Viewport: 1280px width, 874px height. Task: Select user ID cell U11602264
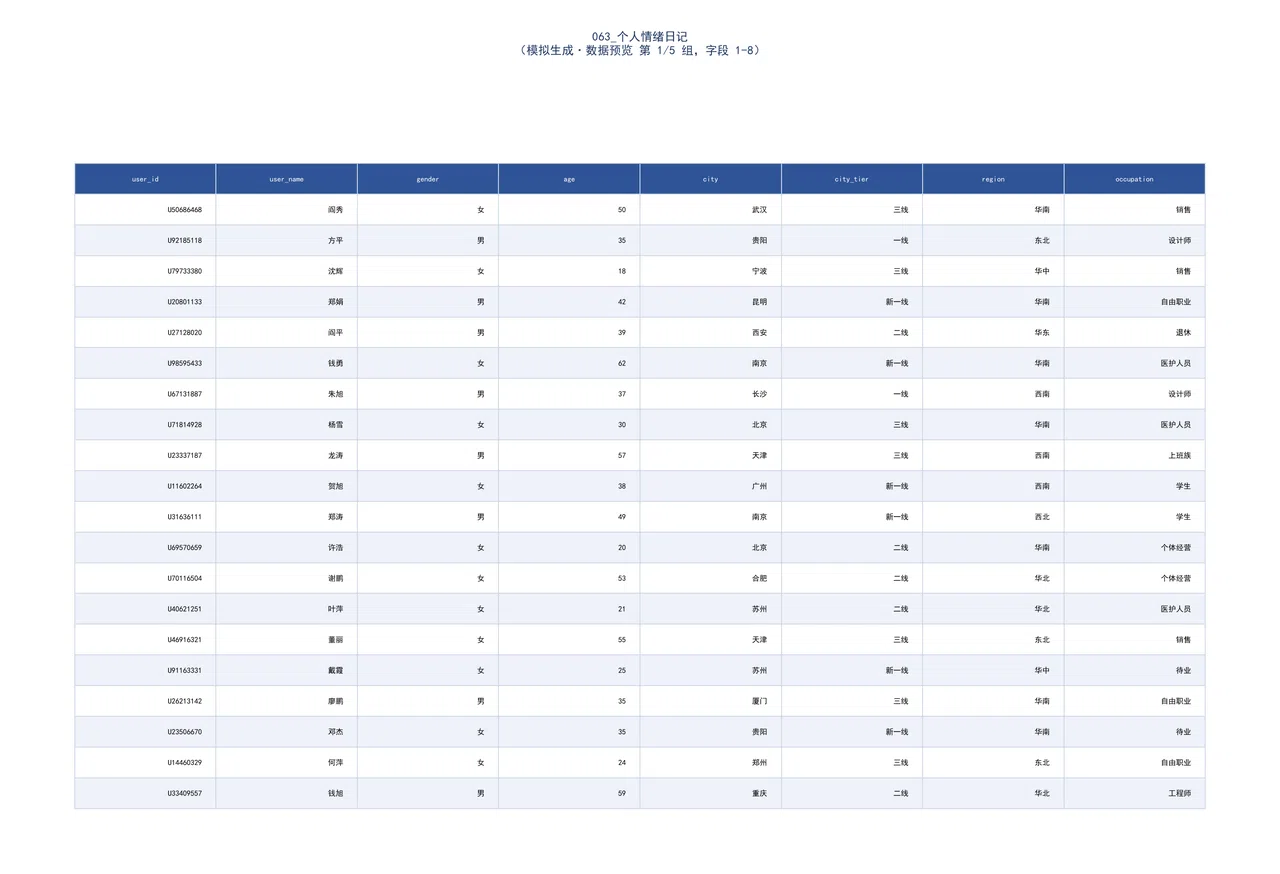(x=145, y=486)
